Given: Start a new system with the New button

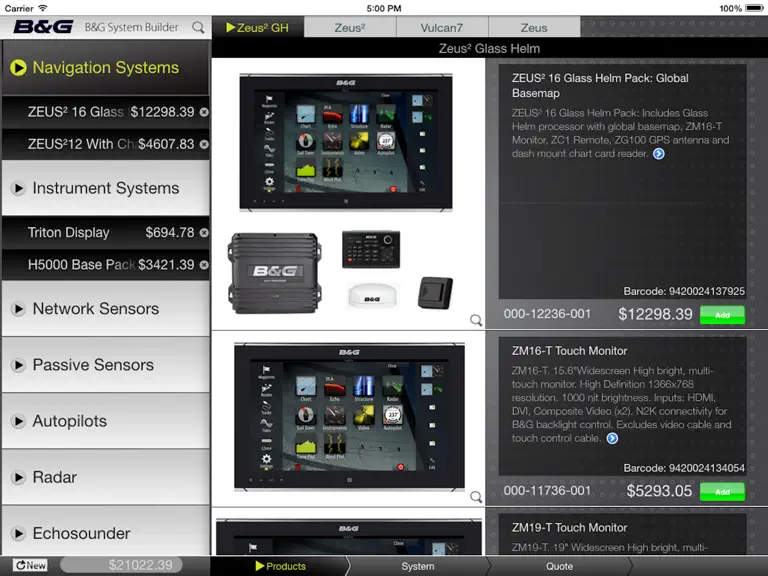Looking at the screenshot, I should coord(30,565).
